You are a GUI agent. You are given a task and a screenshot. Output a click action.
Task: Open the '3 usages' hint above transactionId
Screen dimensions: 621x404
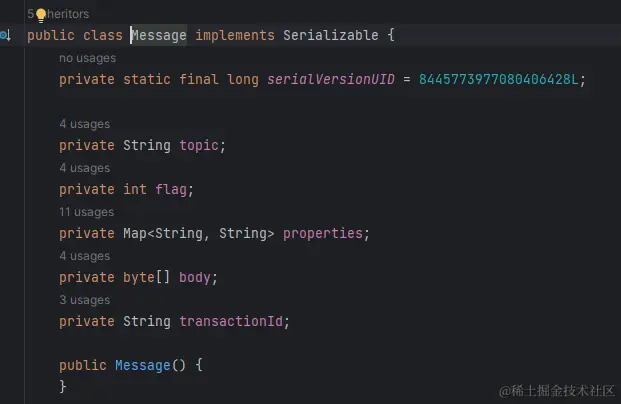tap(85, 300)
